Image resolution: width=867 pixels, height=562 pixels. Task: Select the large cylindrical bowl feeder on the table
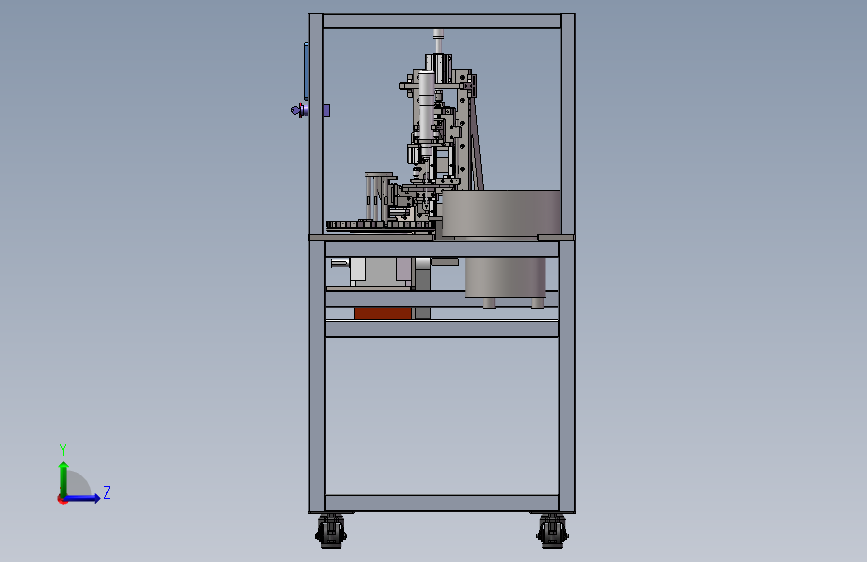(502, 214)
